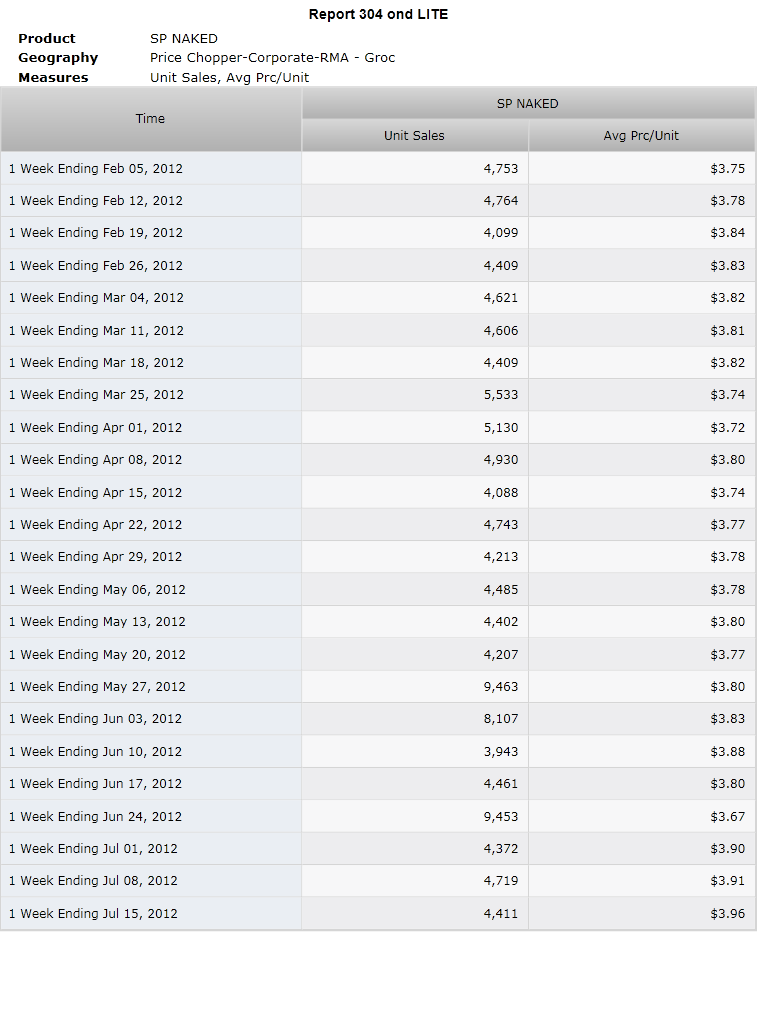Click the Product label
The height and width of the screenshot is (1027, 757).
[46, 39]
